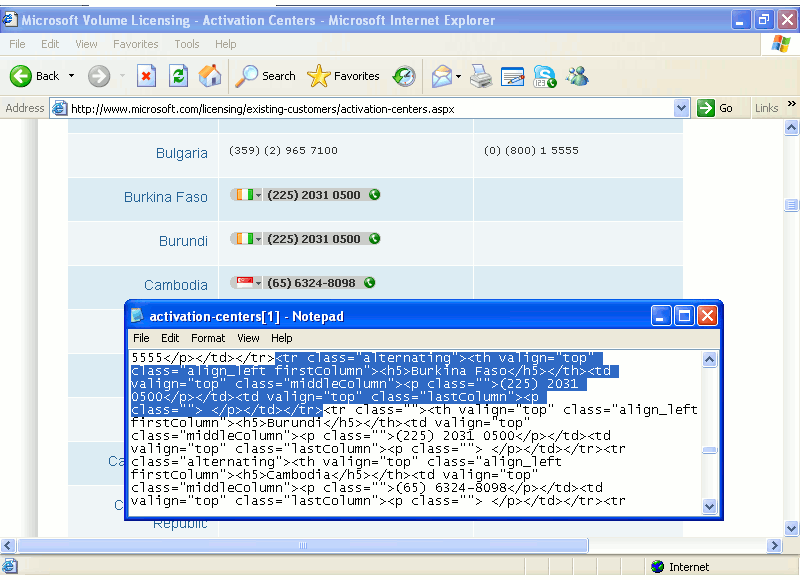Click the status bar page icon
The height and width of the screenshot is (580, 800).
click(x=9, y=566)
